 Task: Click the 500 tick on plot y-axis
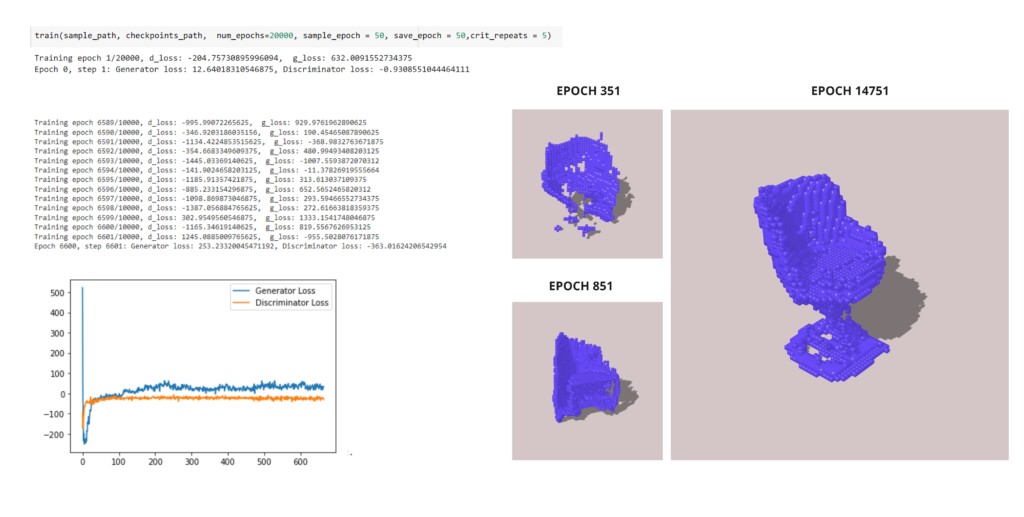point(59,292)
